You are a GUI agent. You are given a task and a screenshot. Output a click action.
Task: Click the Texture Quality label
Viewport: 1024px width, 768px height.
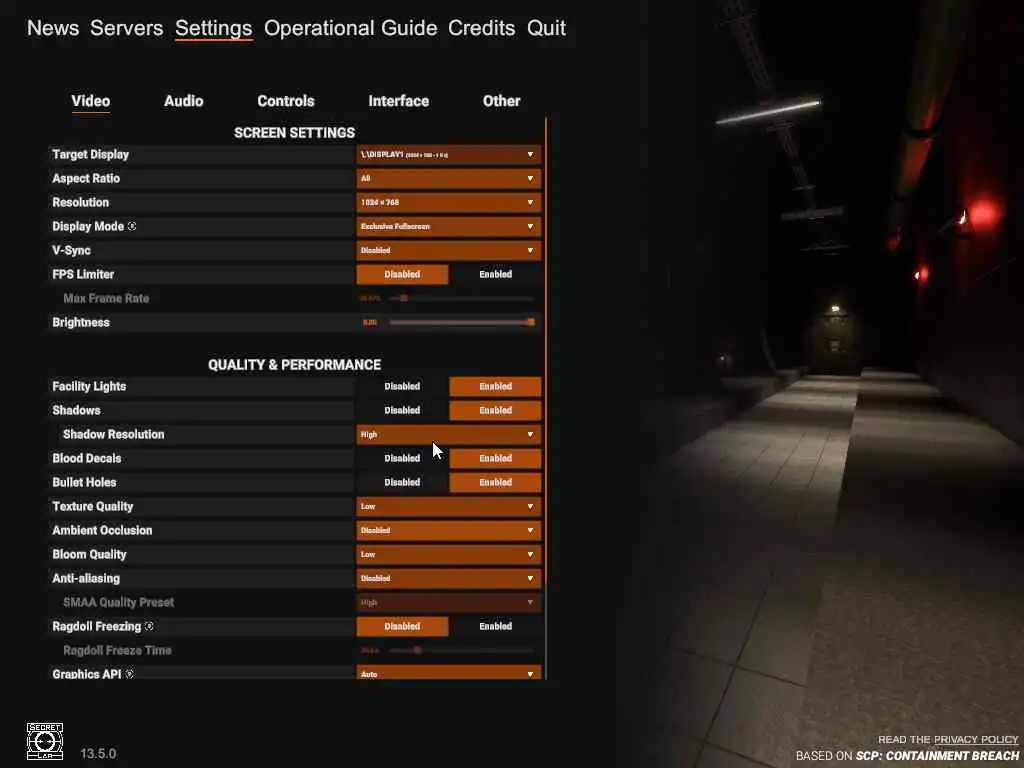(93, 506)
